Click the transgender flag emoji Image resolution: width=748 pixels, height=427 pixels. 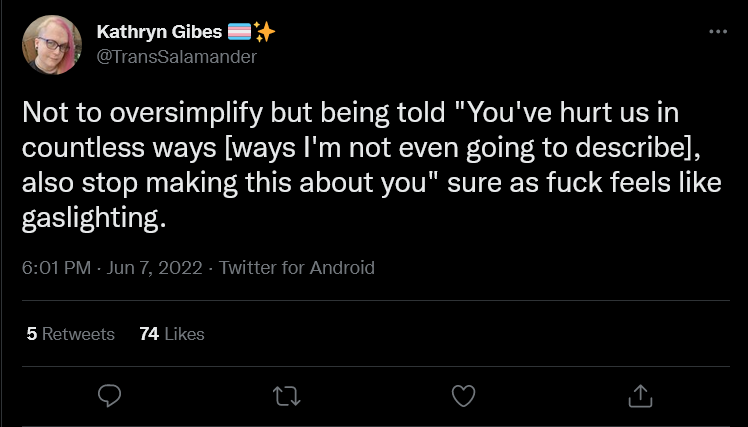coord(239,32)
